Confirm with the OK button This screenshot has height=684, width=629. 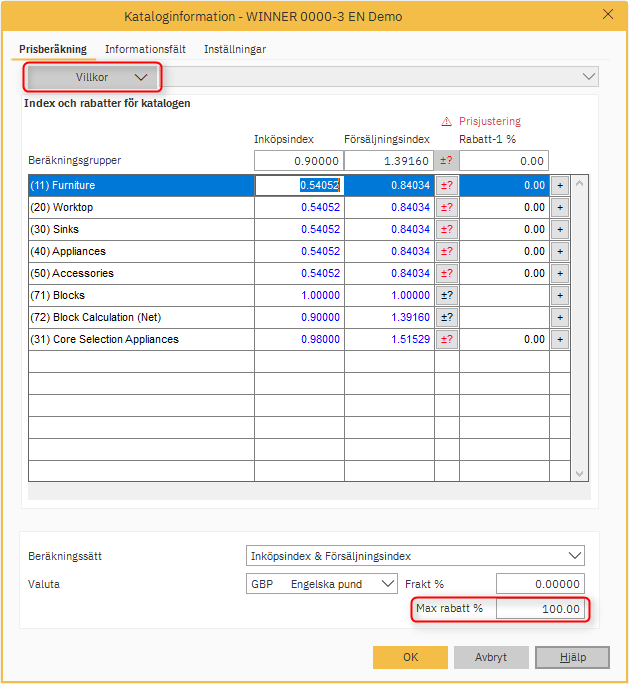tap(410, 657)
